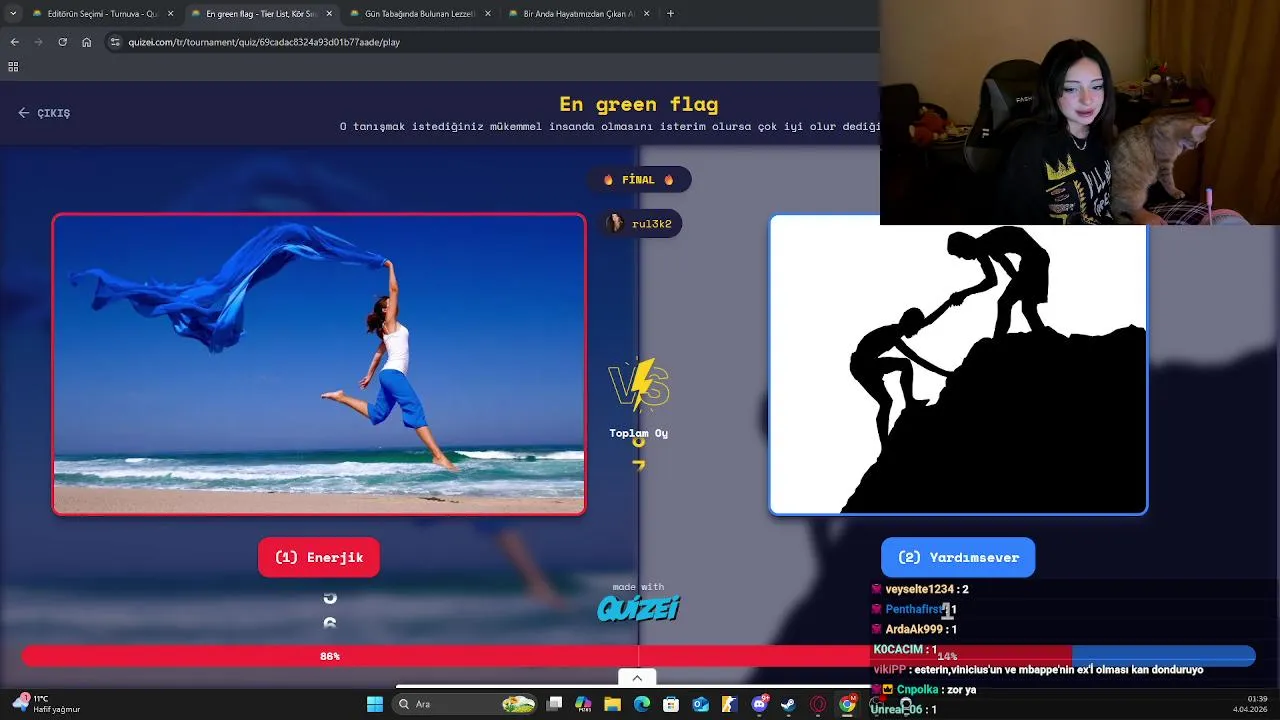Launch Microsoft Edge from taskbar
This screenshot has height=720, width=1280.
pyautogui.click(x=642, y=704)
